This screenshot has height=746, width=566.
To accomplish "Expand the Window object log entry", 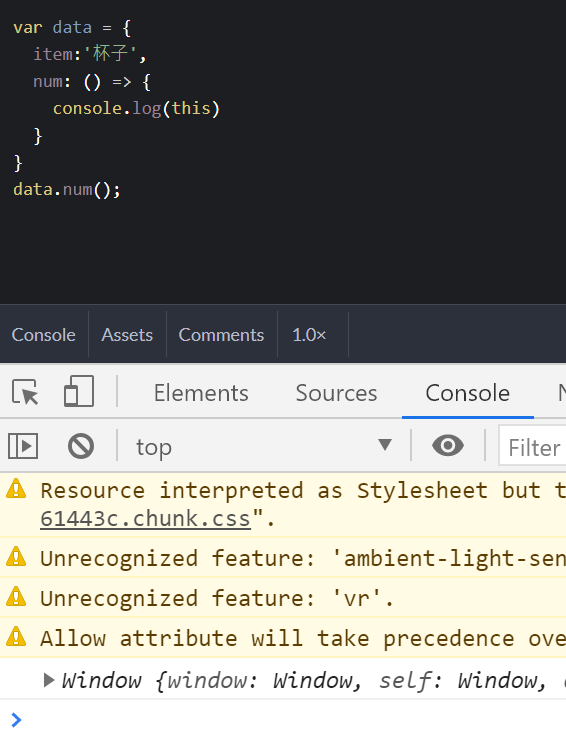I will click(x=49, y=680).
